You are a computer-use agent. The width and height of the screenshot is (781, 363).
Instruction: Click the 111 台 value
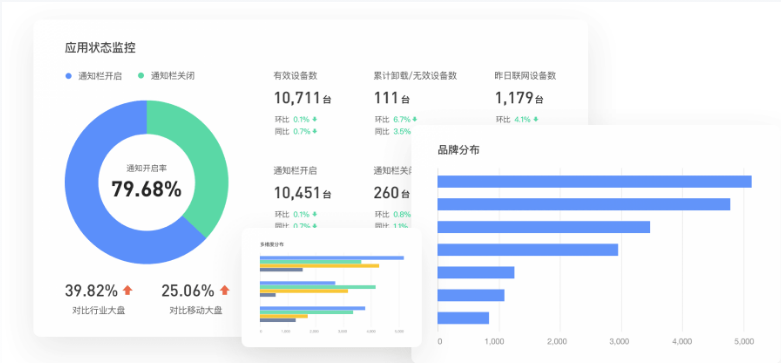pyautogui.click(x=391, y=98)
